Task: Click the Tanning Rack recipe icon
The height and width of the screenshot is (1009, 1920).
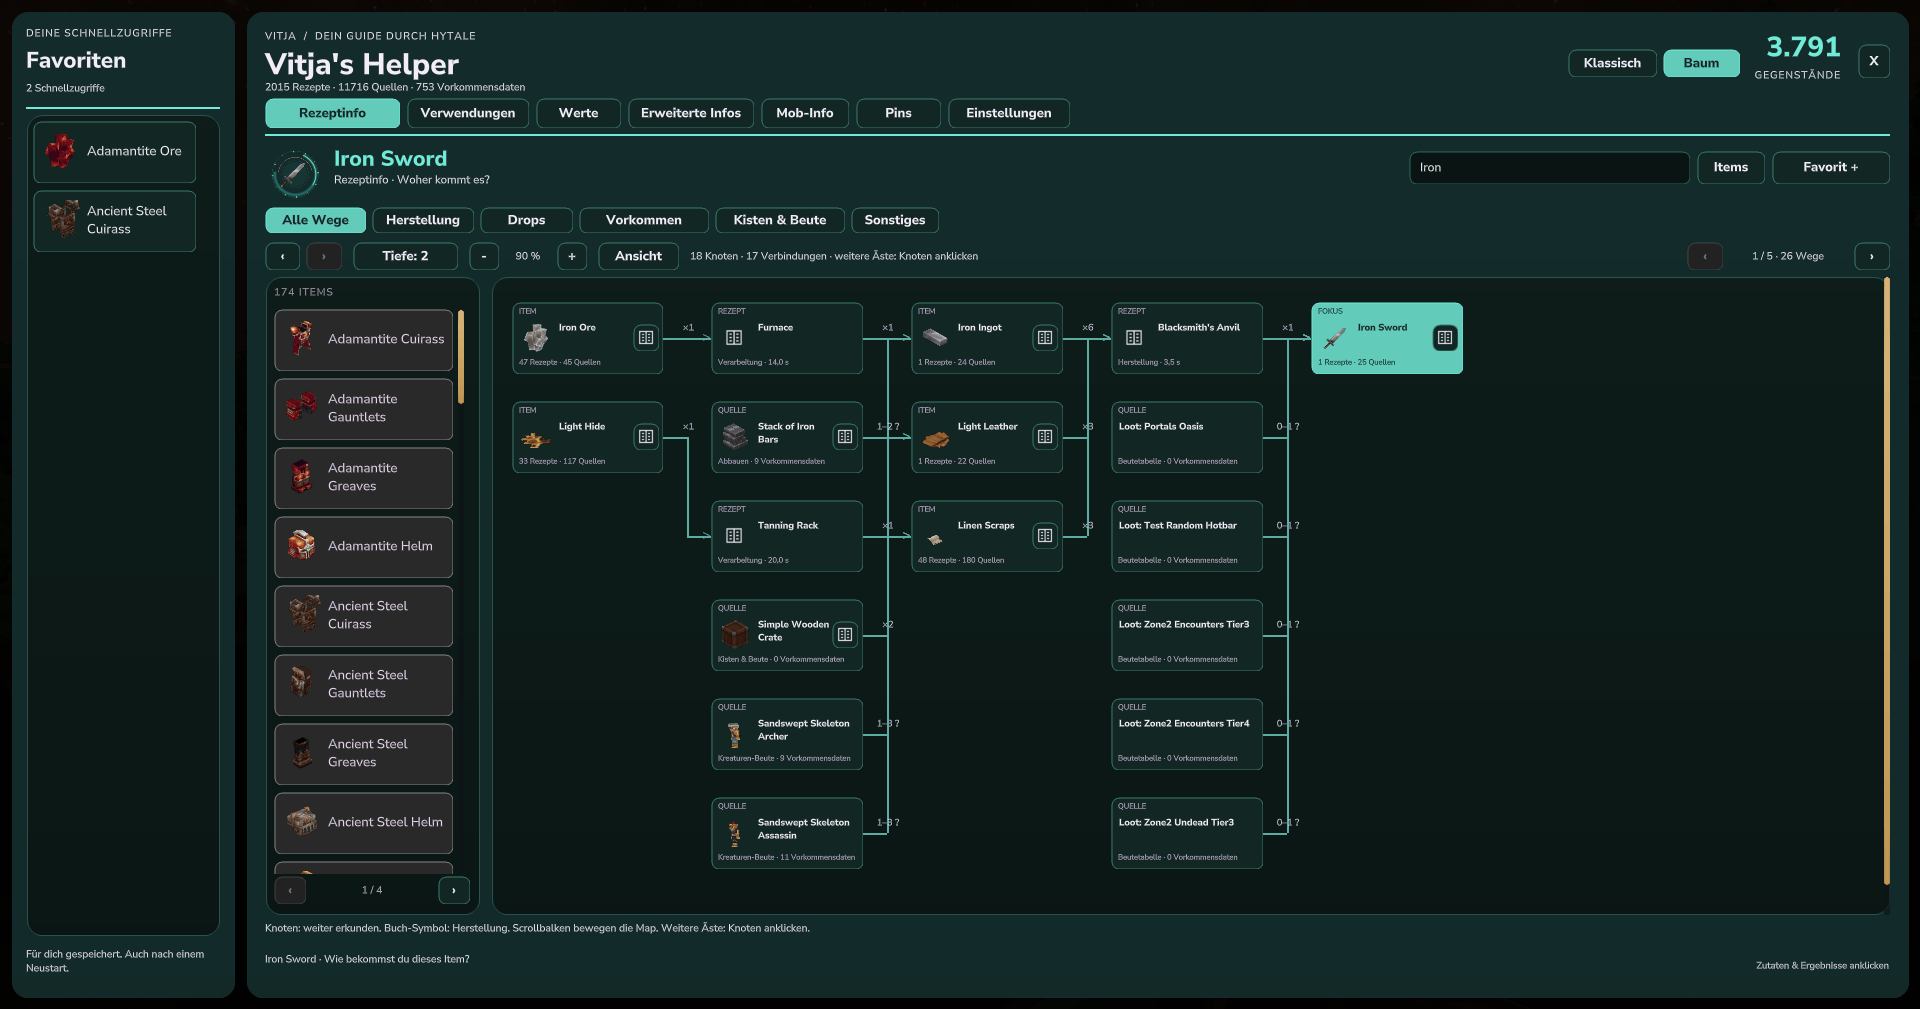Action: point(734,536)
